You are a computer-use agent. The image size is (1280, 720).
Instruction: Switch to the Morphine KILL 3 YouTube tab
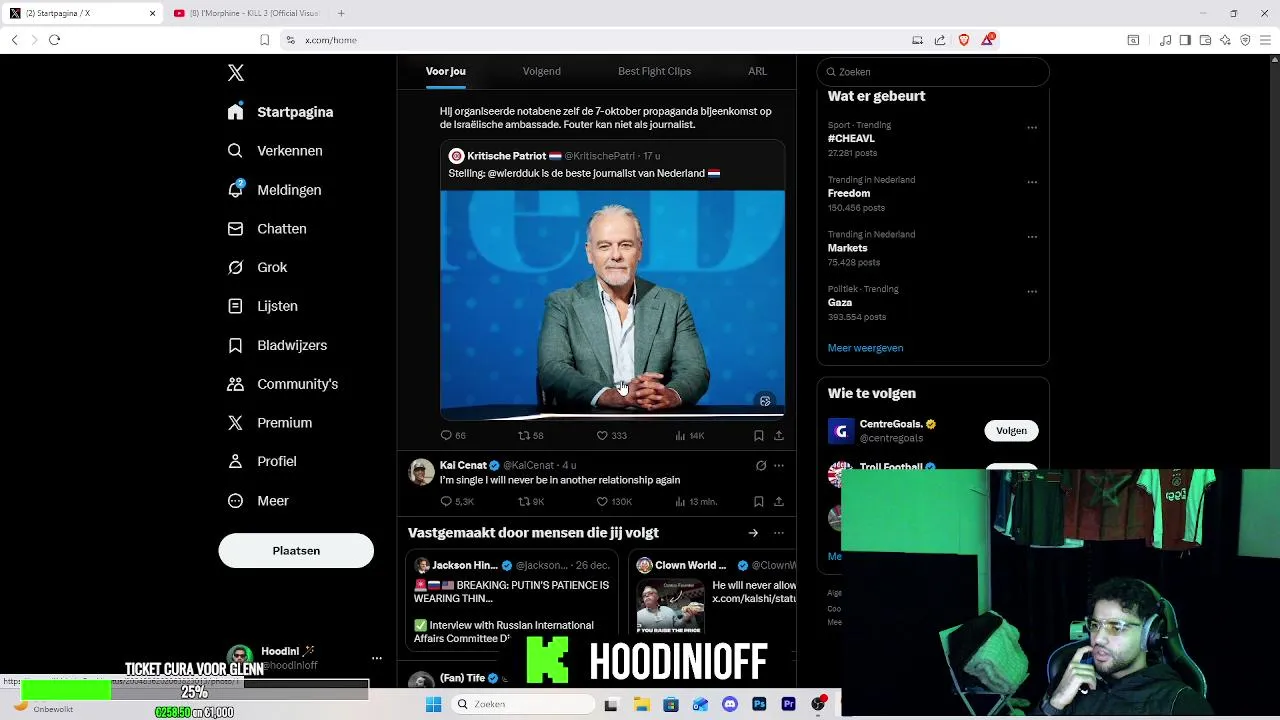click(x=246, y=13)
